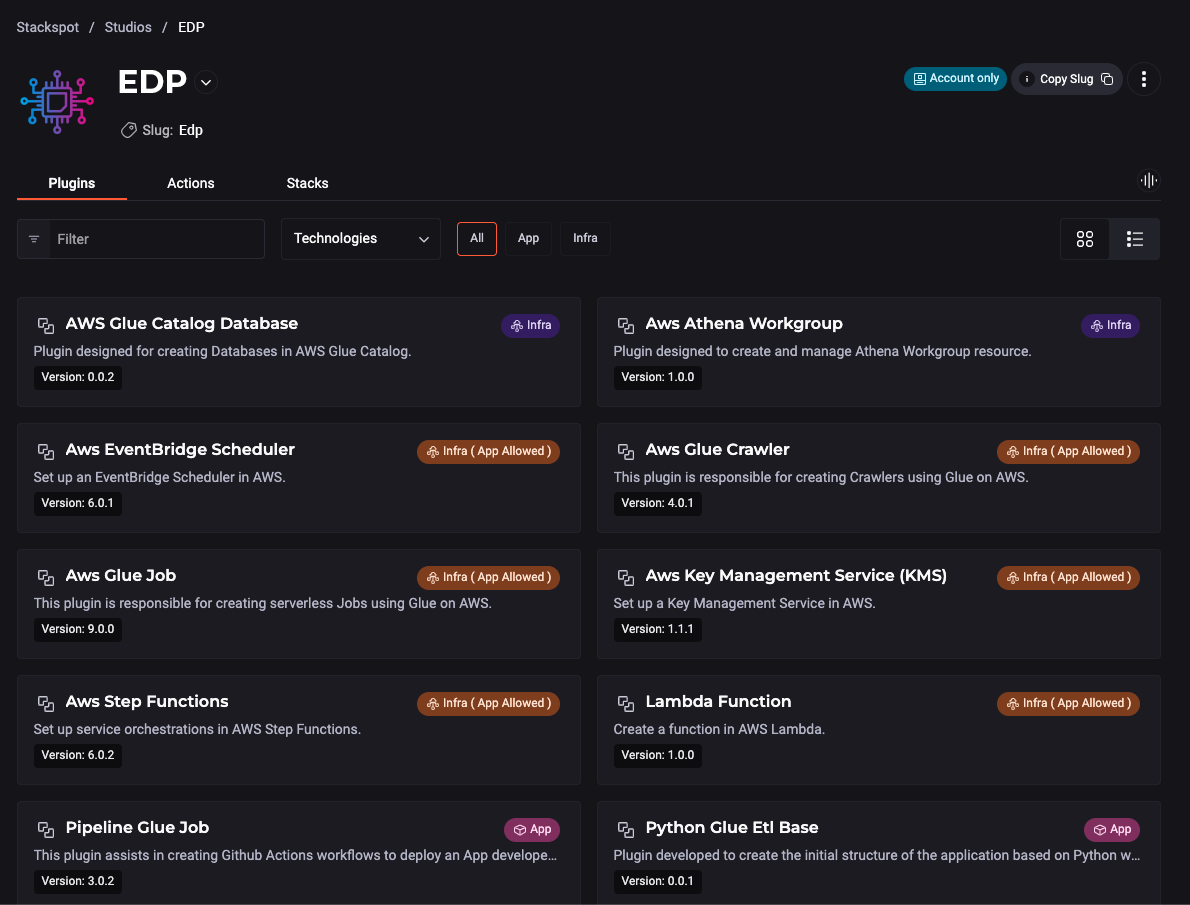Select the Infra filter chip
Viewport: 1190px width, 905px height.
[x=585, y=238]
